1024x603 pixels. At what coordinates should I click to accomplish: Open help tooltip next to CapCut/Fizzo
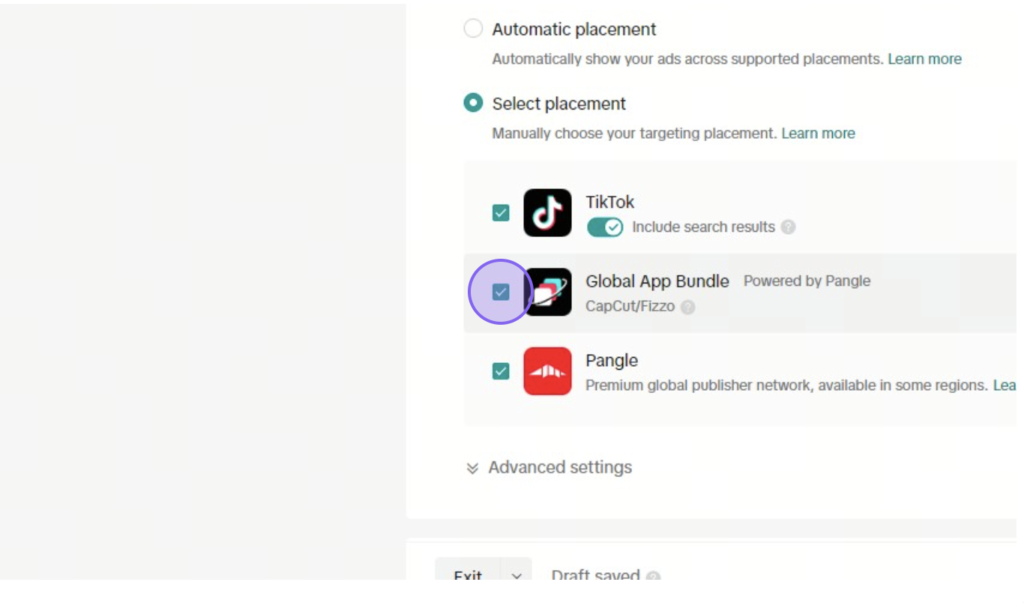[688, 307]
